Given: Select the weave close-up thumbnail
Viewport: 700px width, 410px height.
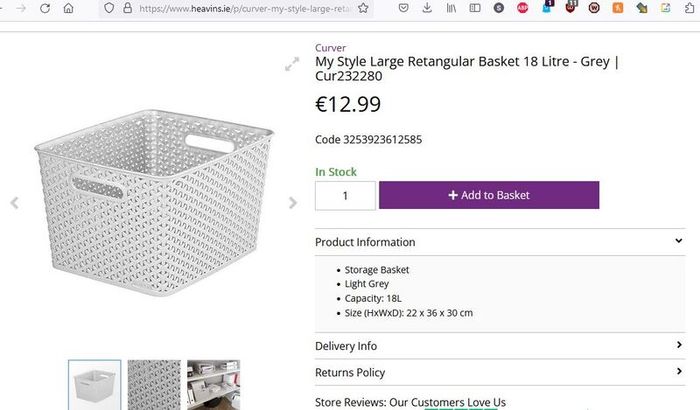Looking at the screenshot, I should point(154,385).
